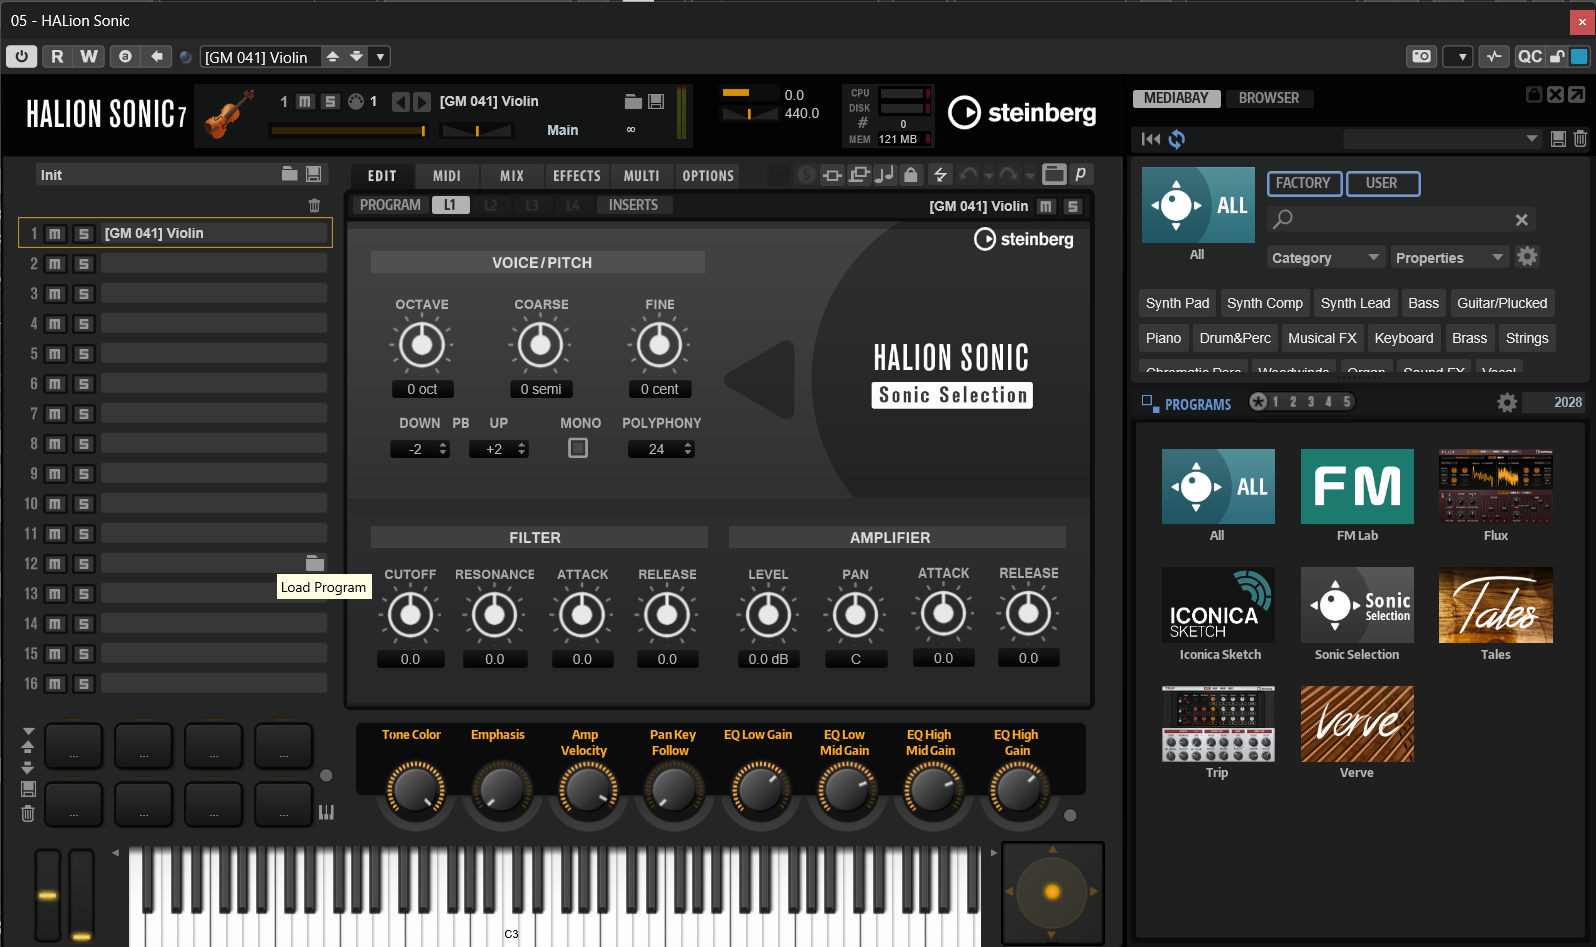1596x947 pixels.
Task: Click the USER content filter button
Action: coord(1382,183)
